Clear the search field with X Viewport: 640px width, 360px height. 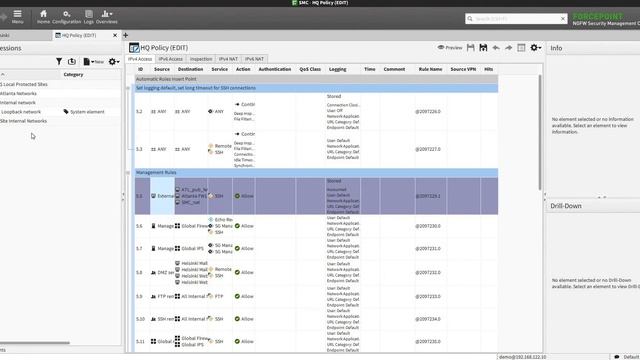coord(563,19)
